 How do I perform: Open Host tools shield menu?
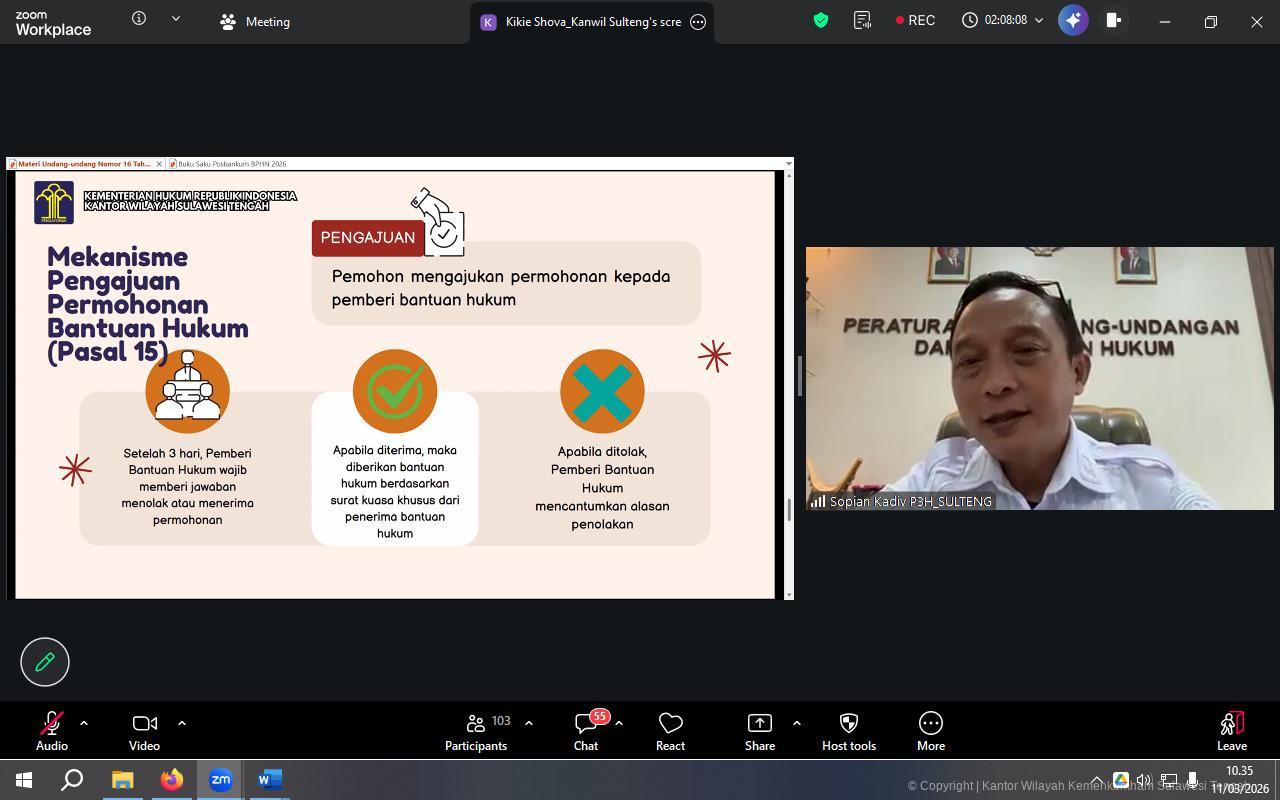848,731
